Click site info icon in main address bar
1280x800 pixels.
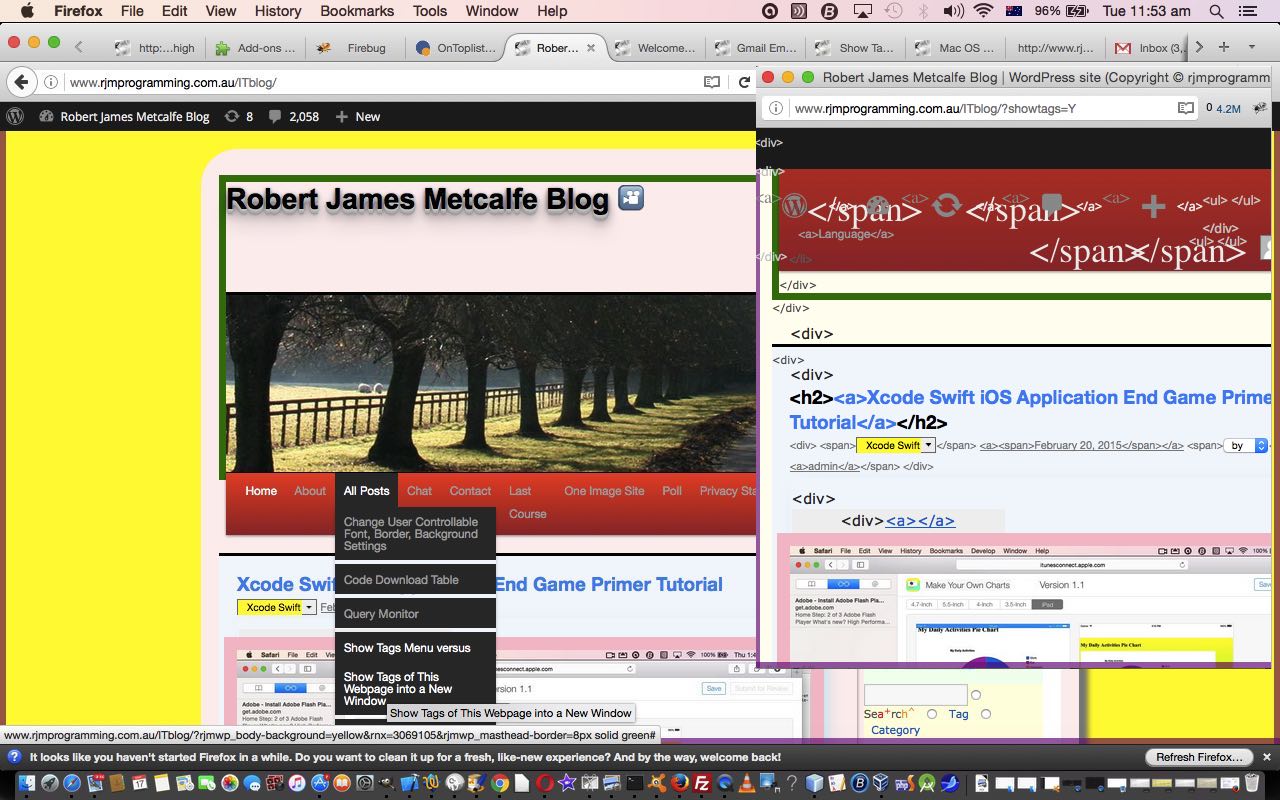(50, 83)
